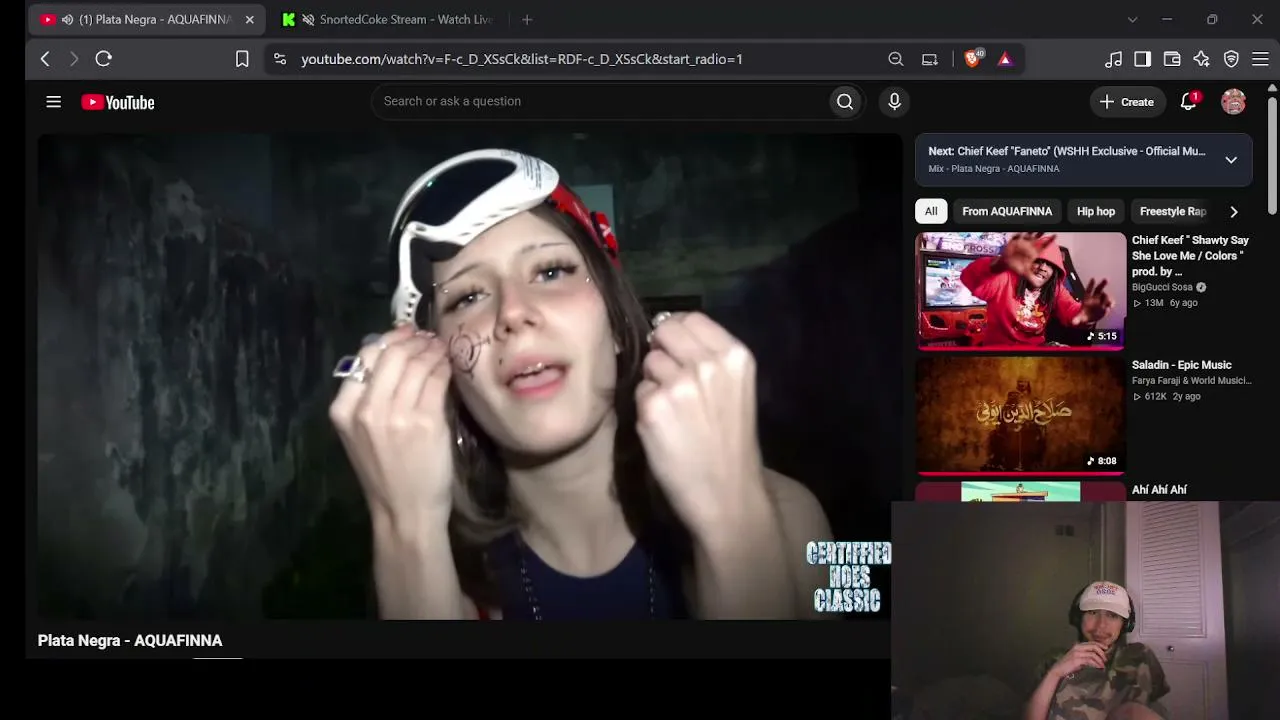
Task: Open the Brave Wallet icon
Action: point(1172,59)
